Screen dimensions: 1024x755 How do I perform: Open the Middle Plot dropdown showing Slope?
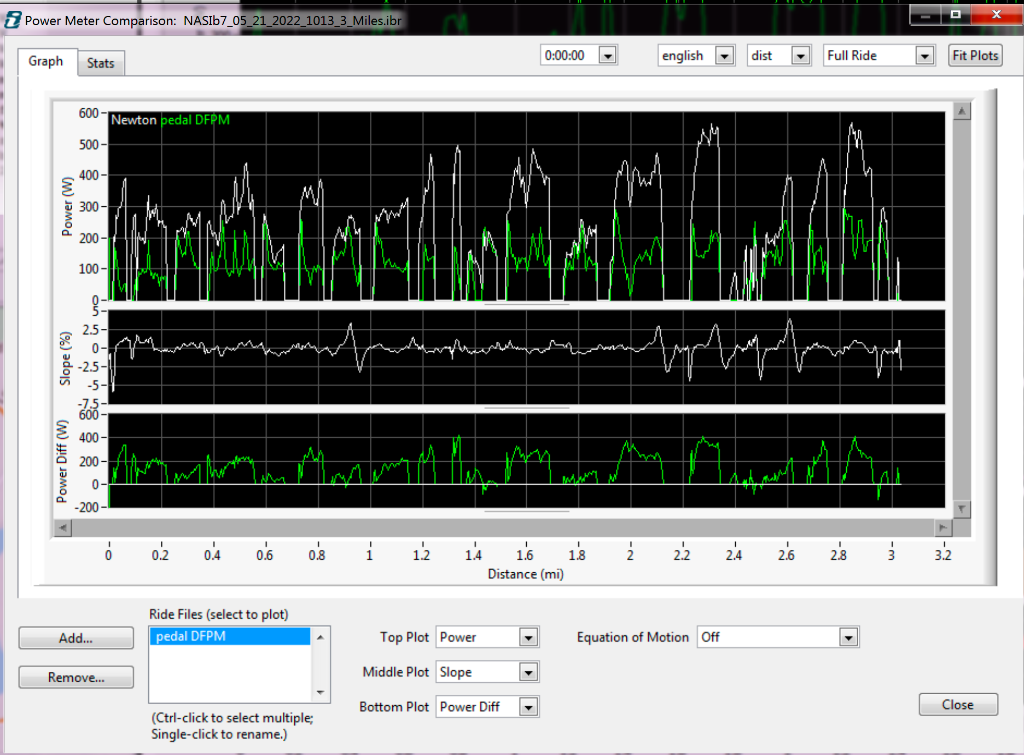(528, 671)
